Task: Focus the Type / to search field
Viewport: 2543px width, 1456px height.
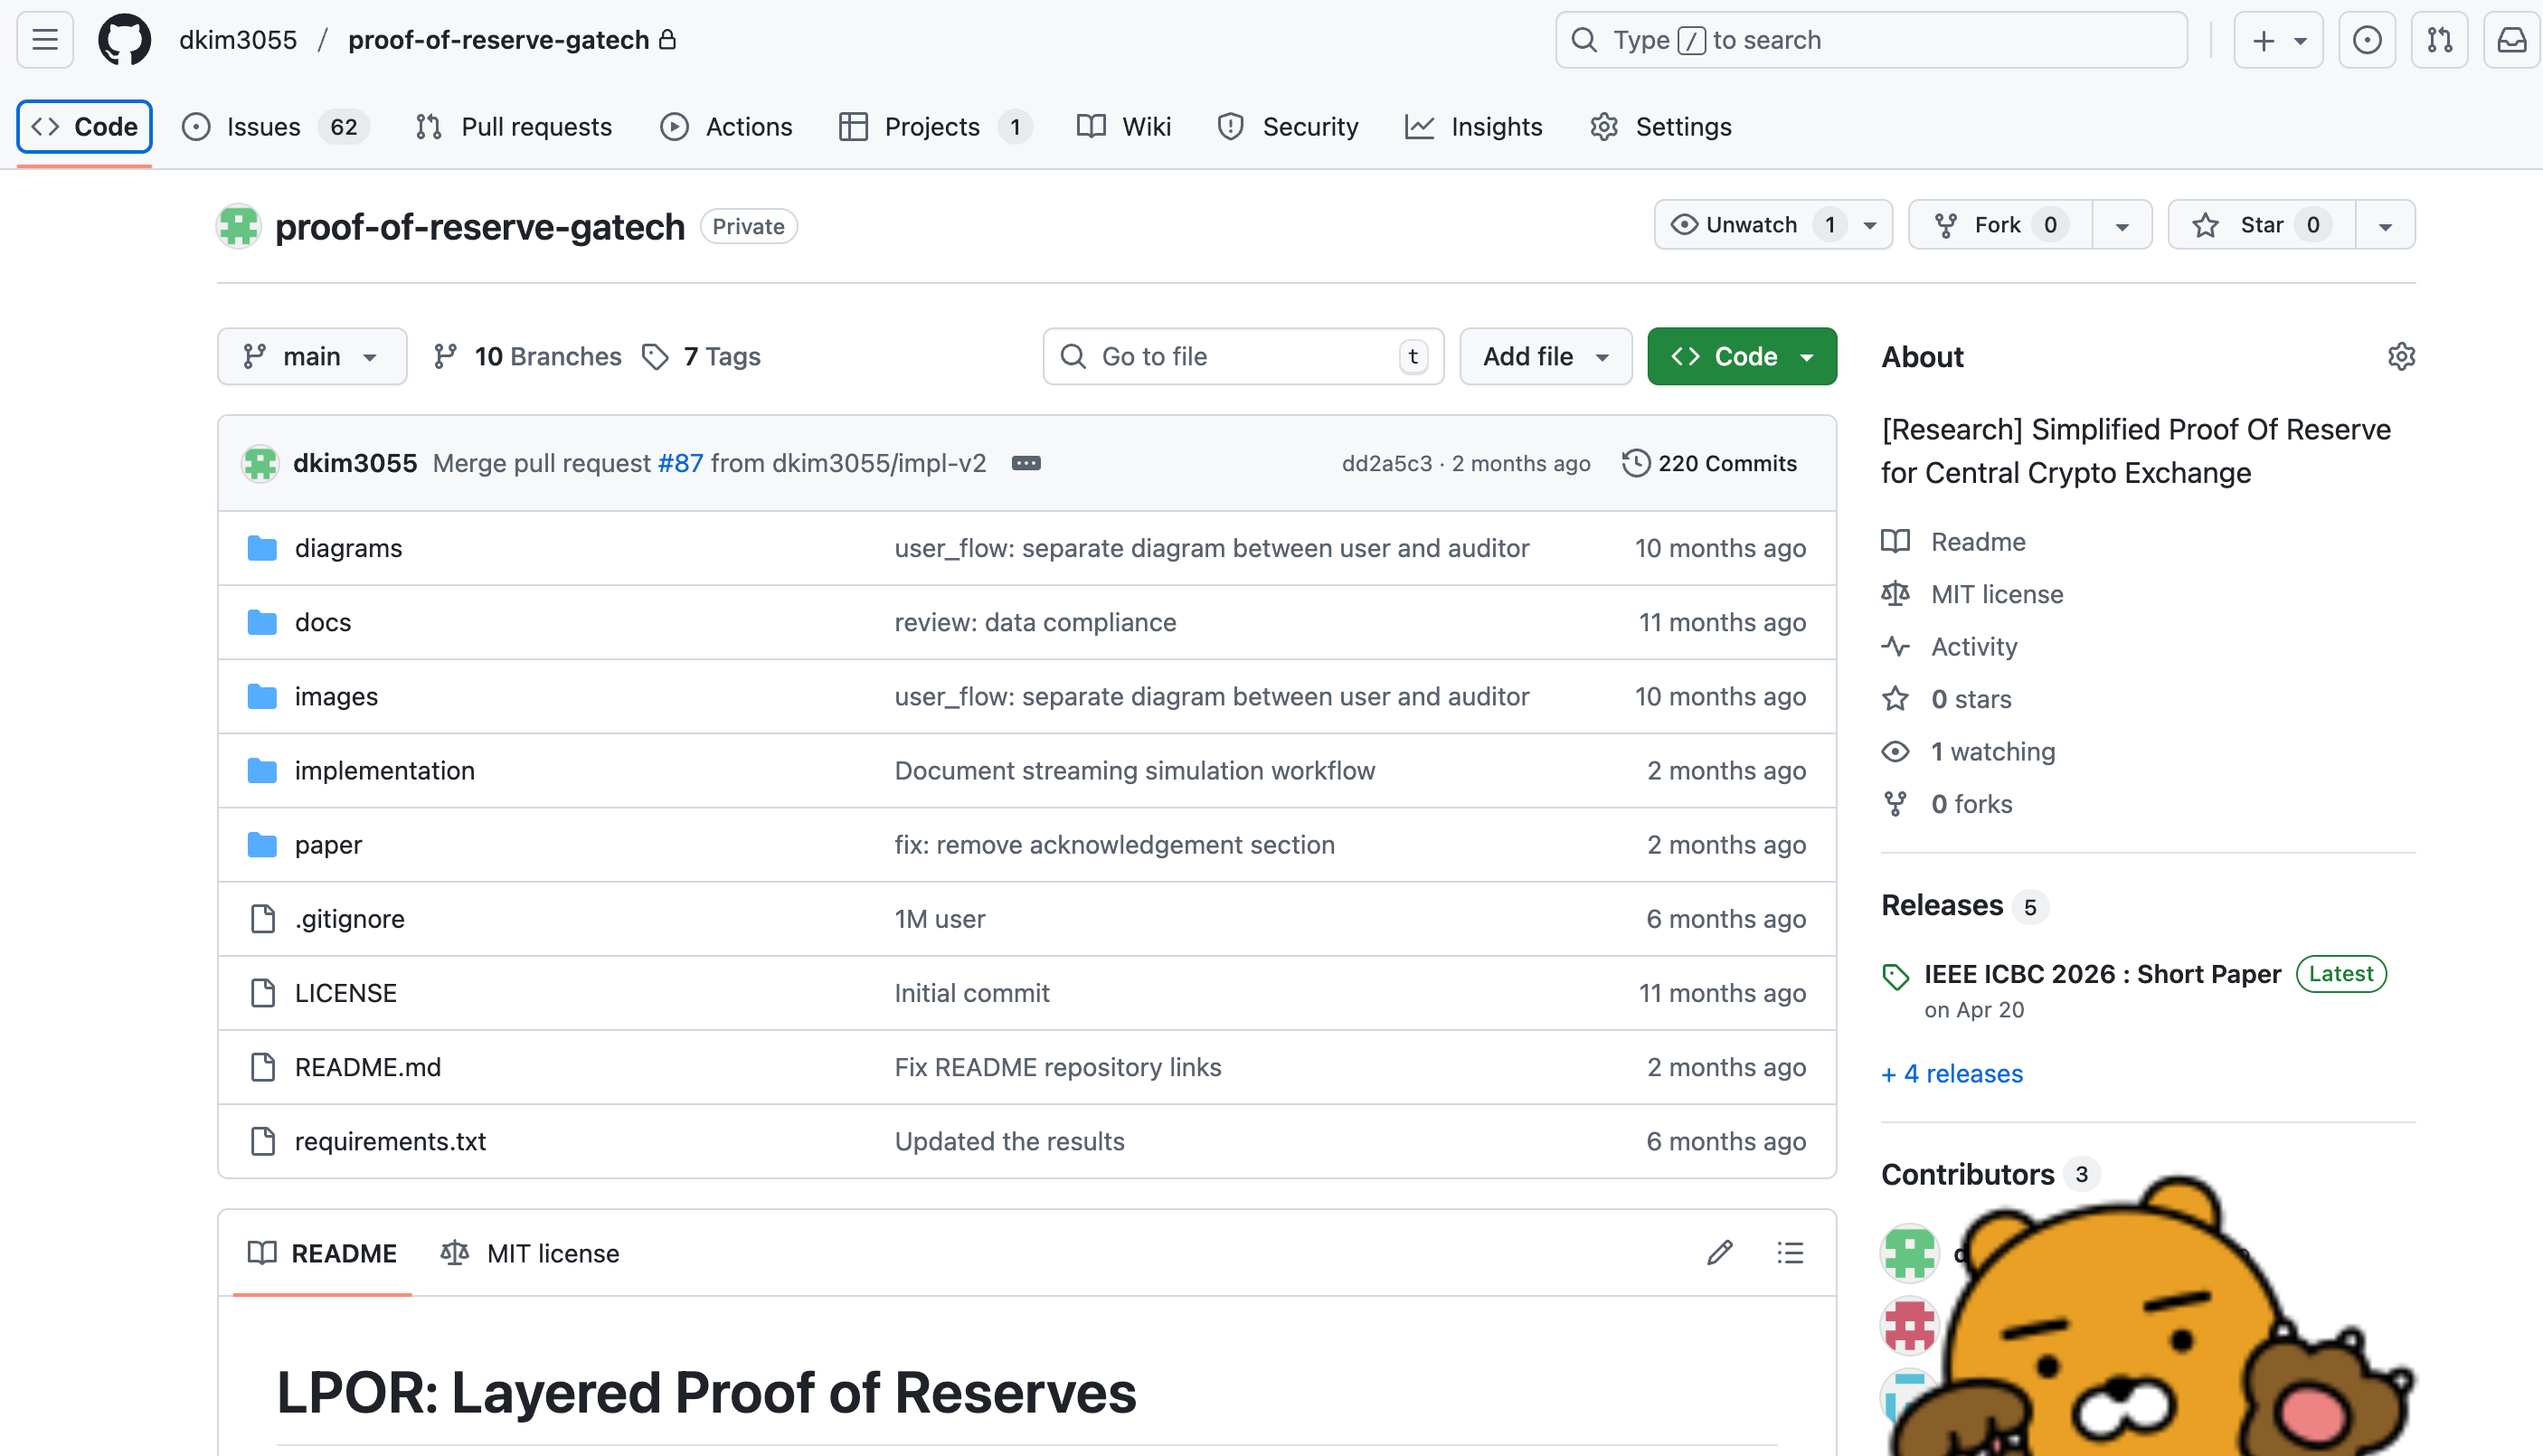Action: pyautogui.click(x=1871, y=40)
